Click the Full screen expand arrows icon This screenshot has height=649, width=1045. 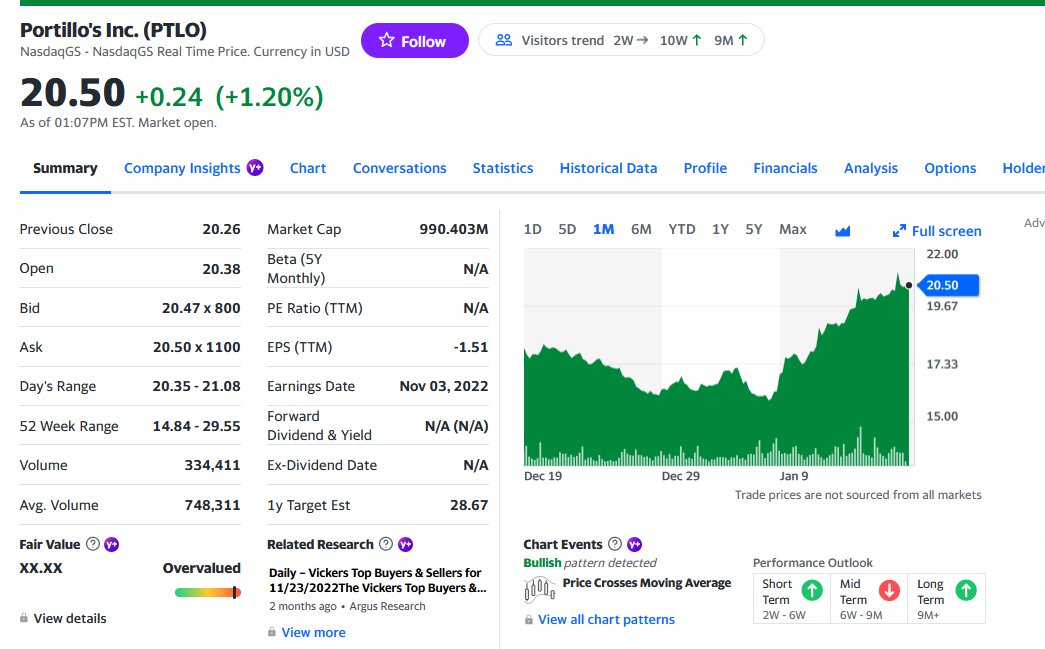coord(899,231)
